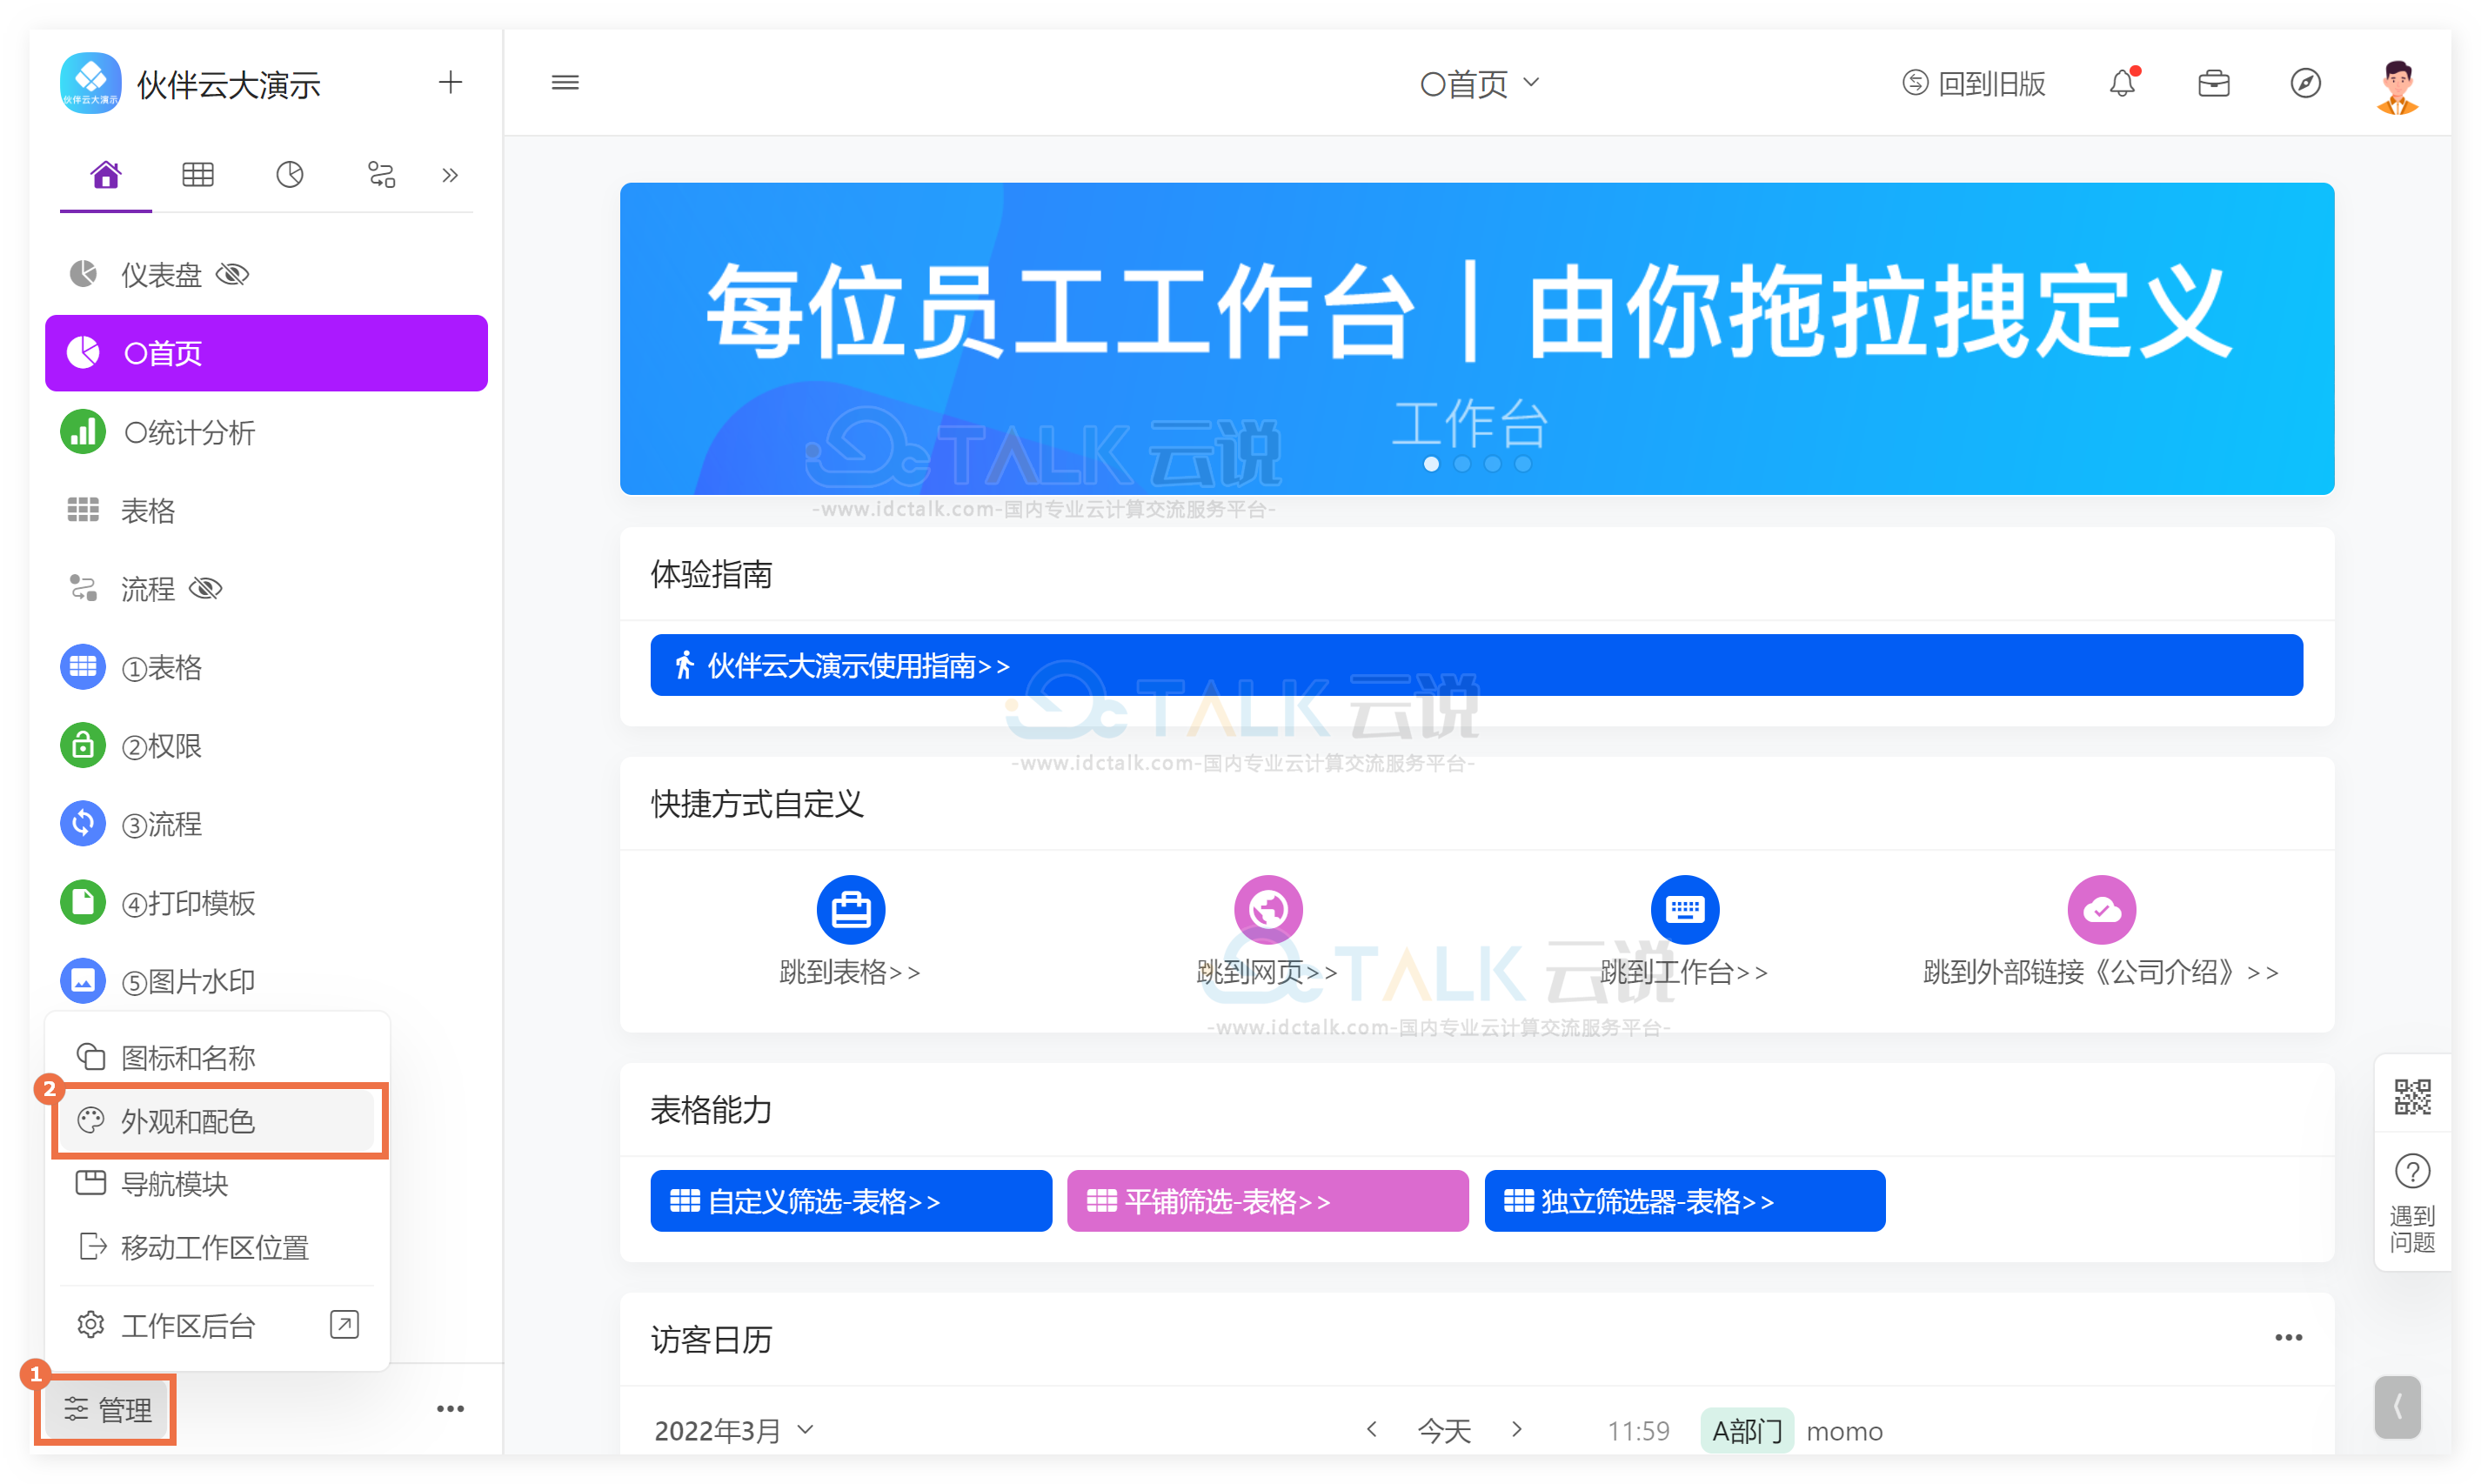
Task: Click the ⑤图片水印 blue image icon
Action: pos(83,981)
